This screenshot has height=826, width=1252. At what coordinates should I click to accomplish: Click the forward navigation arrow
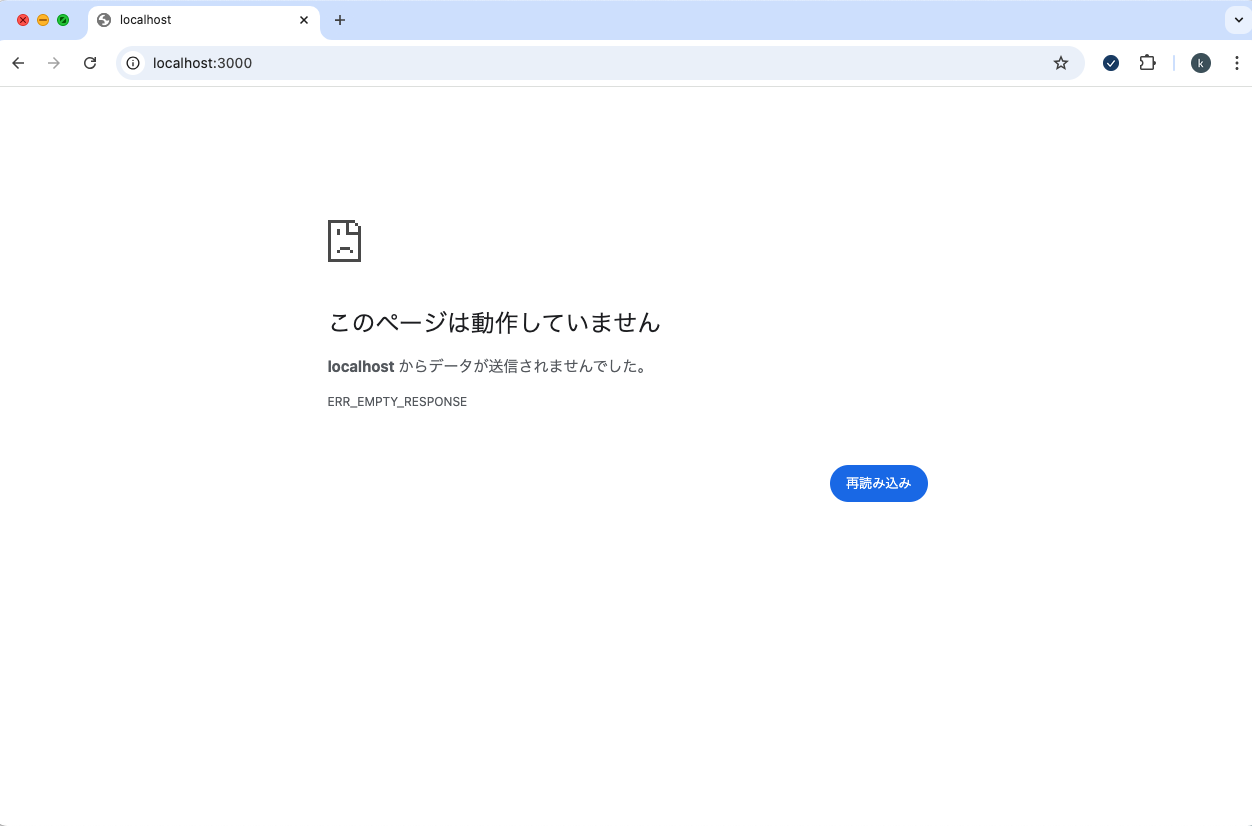54,63
